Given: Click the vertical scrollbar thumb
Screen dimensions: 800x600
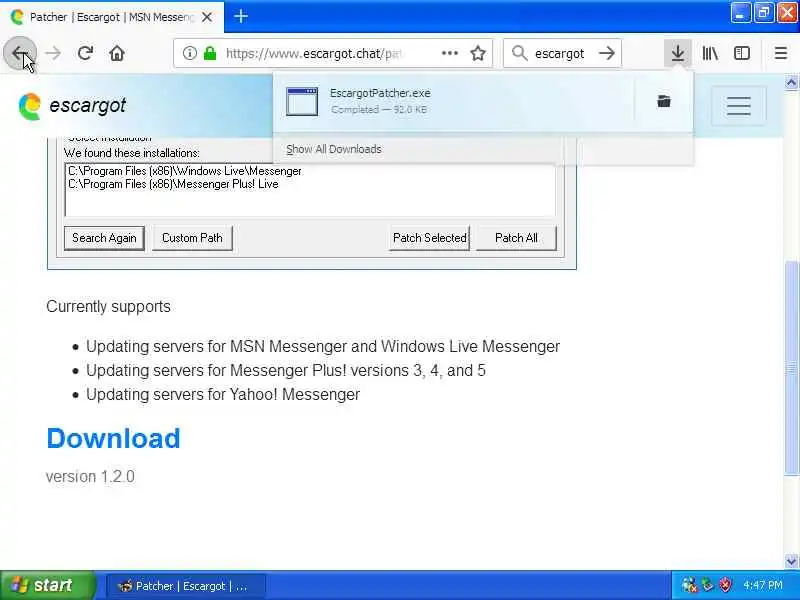Looking at the screenshot, I should [x=791, y=368].
